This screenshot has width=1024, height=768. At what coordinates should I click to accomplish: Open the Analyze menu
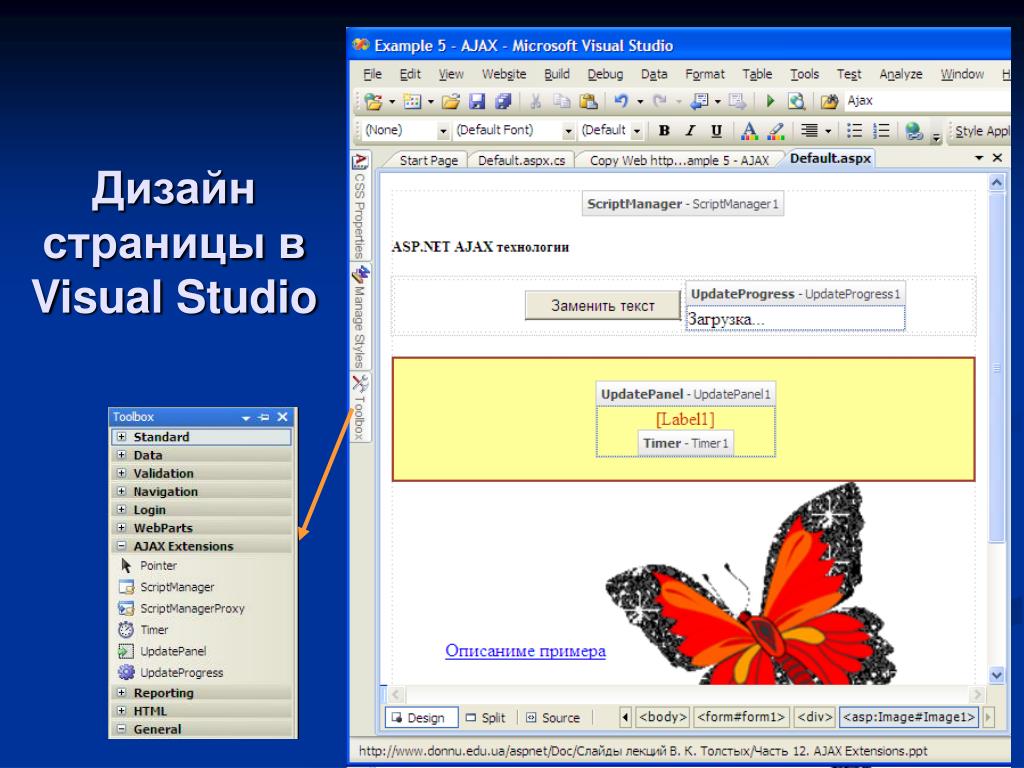point(901,74)
